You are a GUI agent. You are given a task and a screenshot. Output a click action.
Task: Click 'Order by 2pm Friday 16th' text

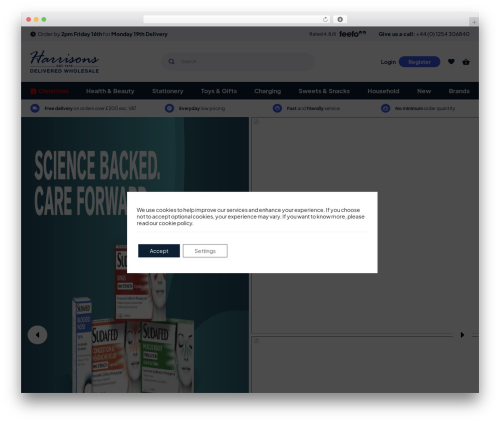point(70,34)
